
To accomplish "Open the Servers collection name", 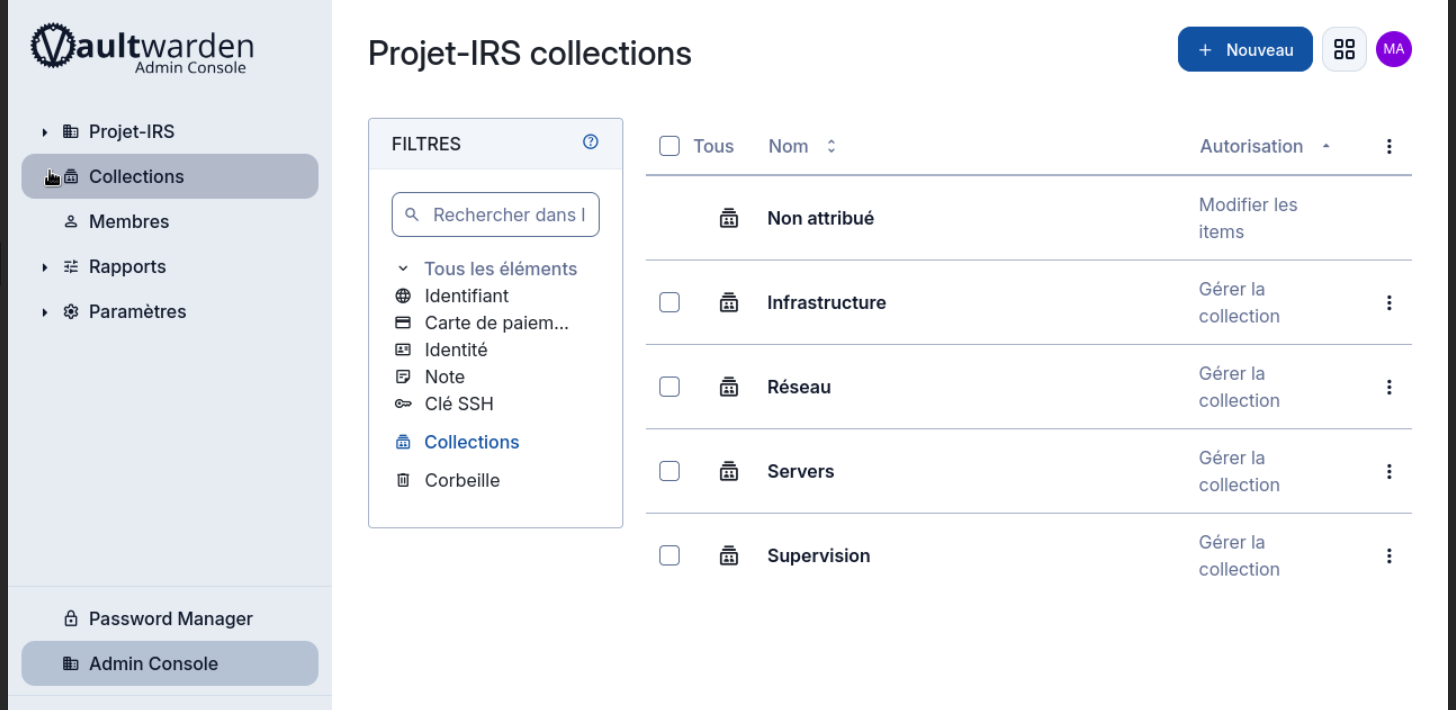I will 800,472.
